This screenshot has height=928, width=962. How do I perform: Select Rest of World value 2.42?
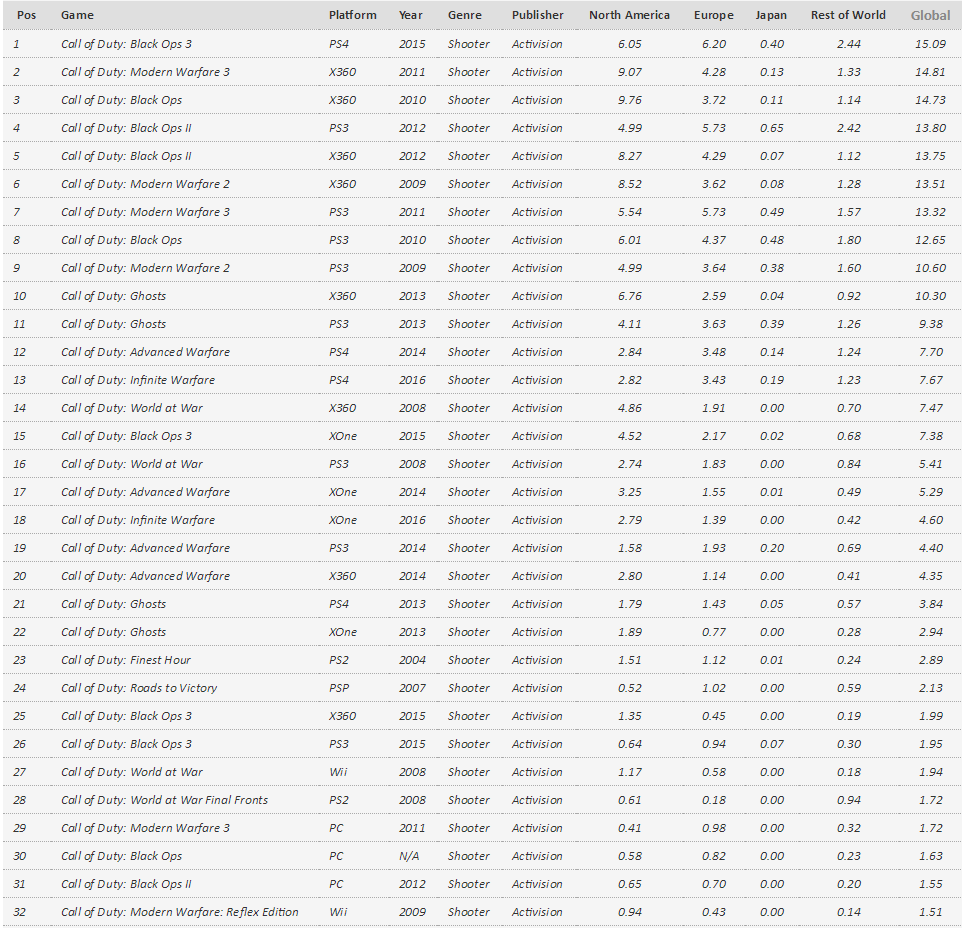[848, 128]
